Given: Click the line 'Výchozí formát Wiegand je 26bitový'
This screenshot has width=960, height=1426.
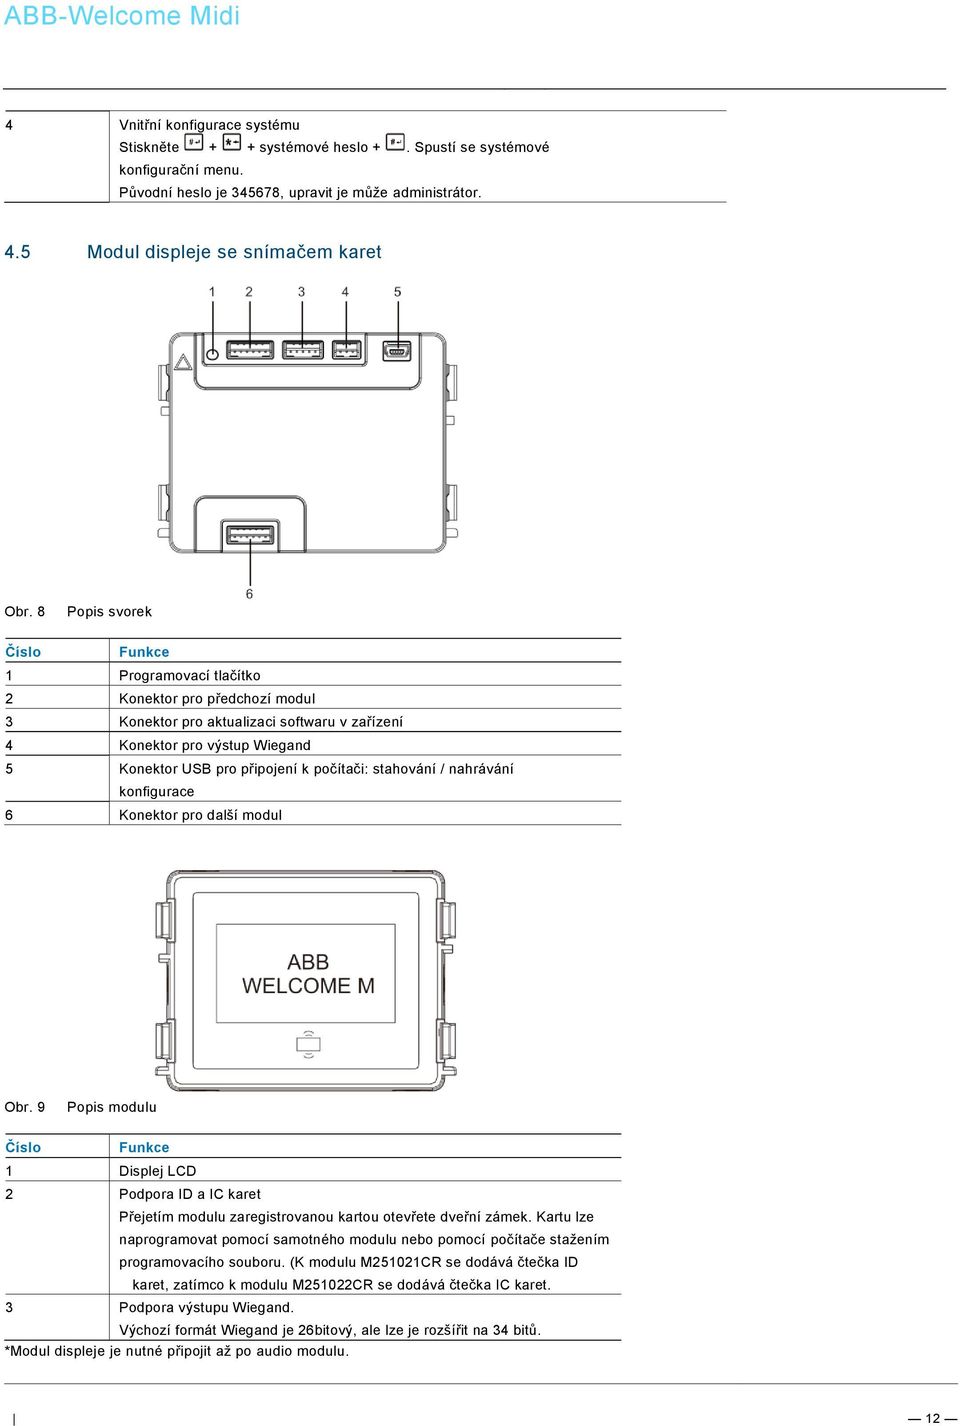Looking at the screenshot, I should 330,1330.
